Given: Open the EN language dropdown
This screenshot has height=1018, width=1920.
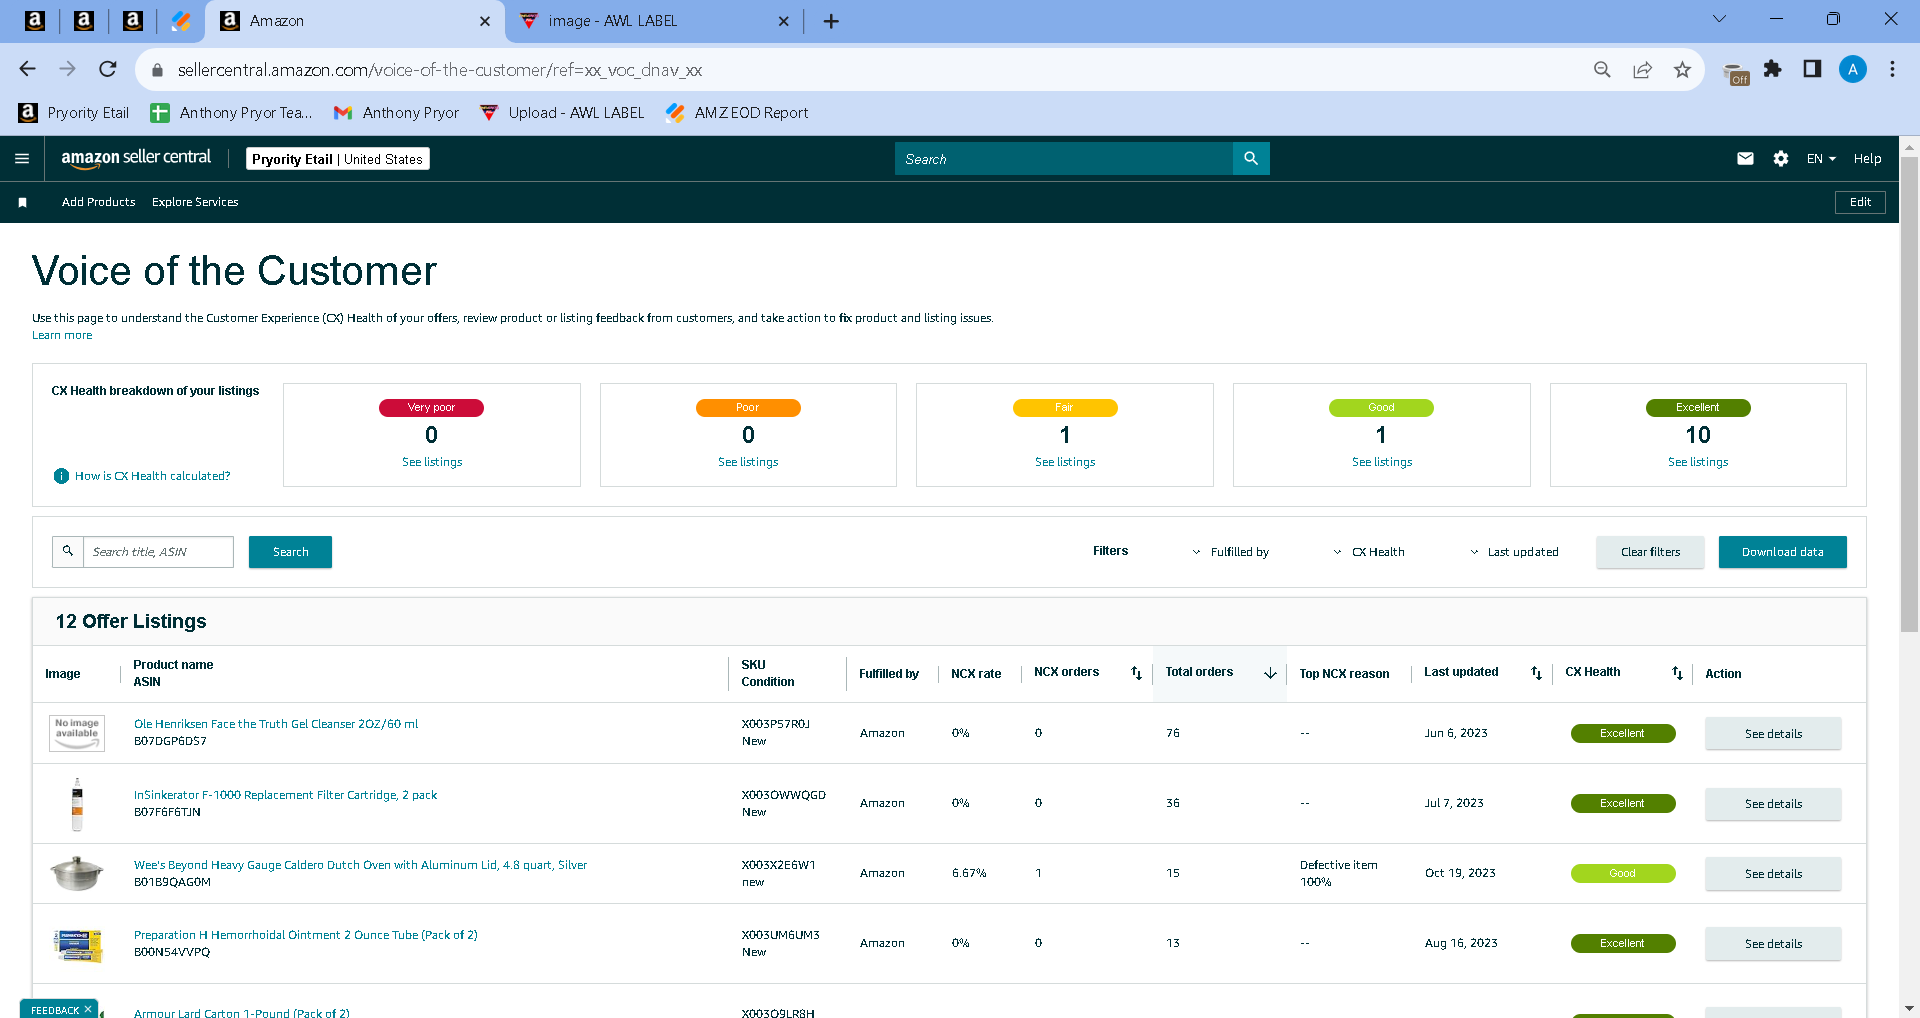Looking at the screenshot, I should click(x=1821, y=159).
